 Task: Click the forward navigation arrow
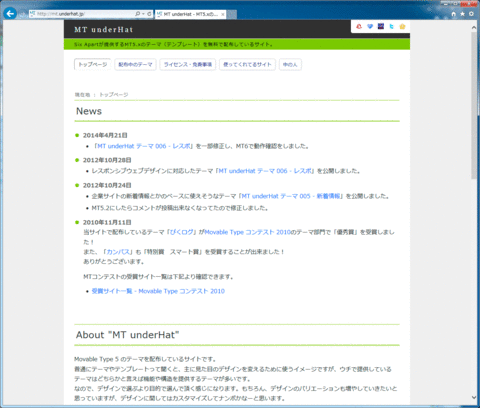23,14
